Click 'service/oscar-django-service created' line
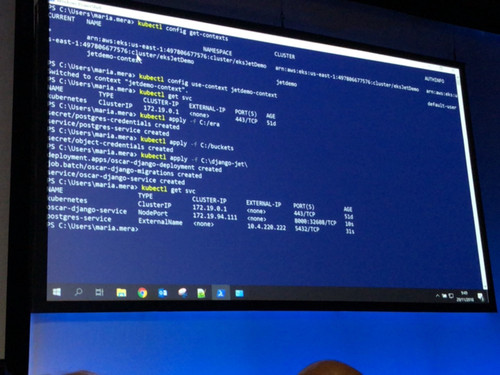500x375 pixels. click(x=116, y=177)
